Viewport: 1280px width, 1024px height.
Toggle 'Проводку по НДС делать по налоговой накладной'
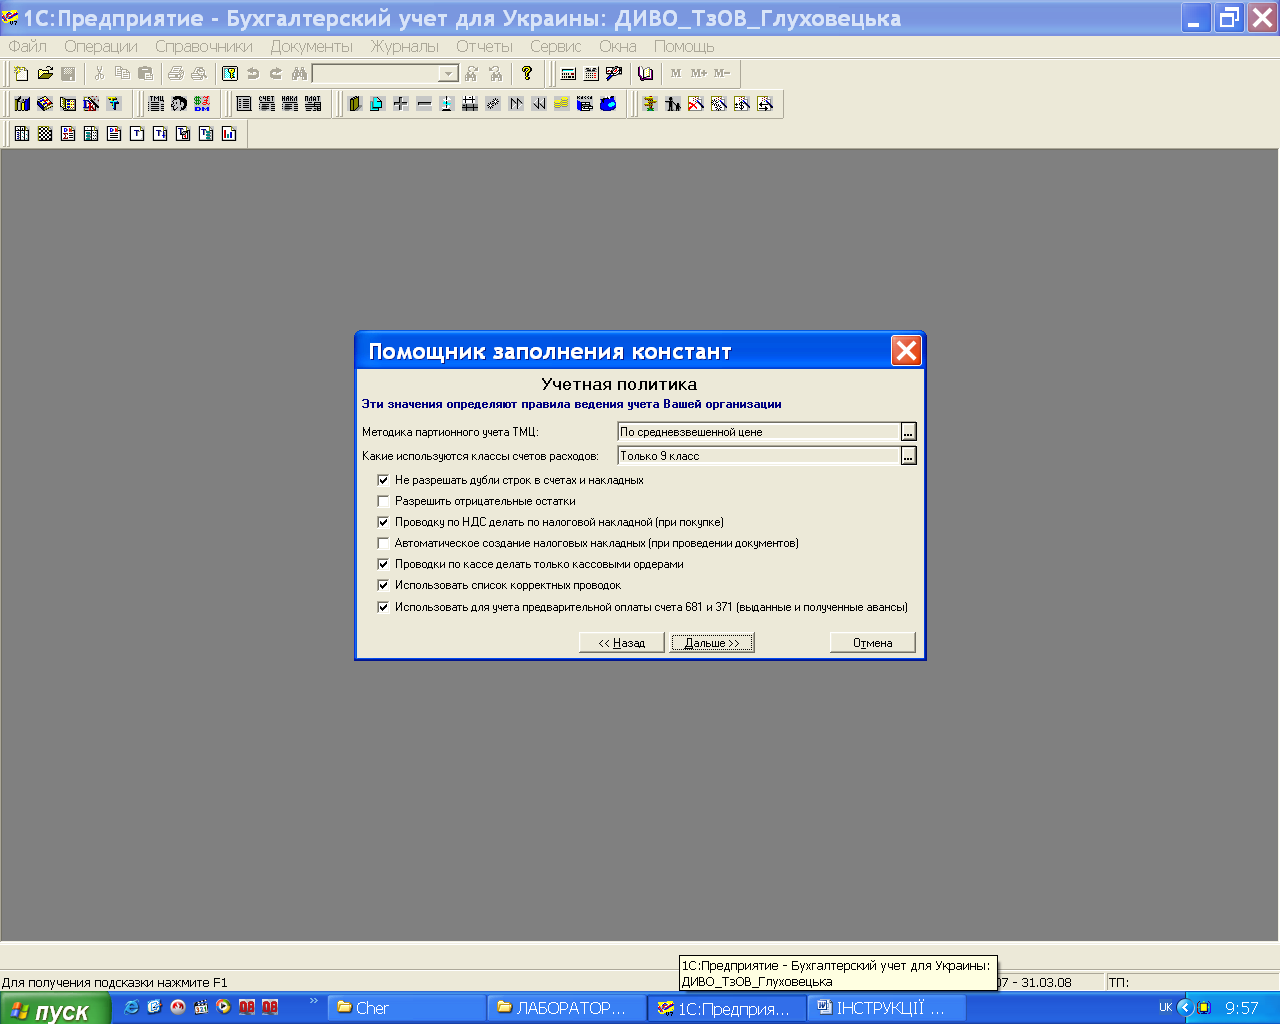point(383,522)
